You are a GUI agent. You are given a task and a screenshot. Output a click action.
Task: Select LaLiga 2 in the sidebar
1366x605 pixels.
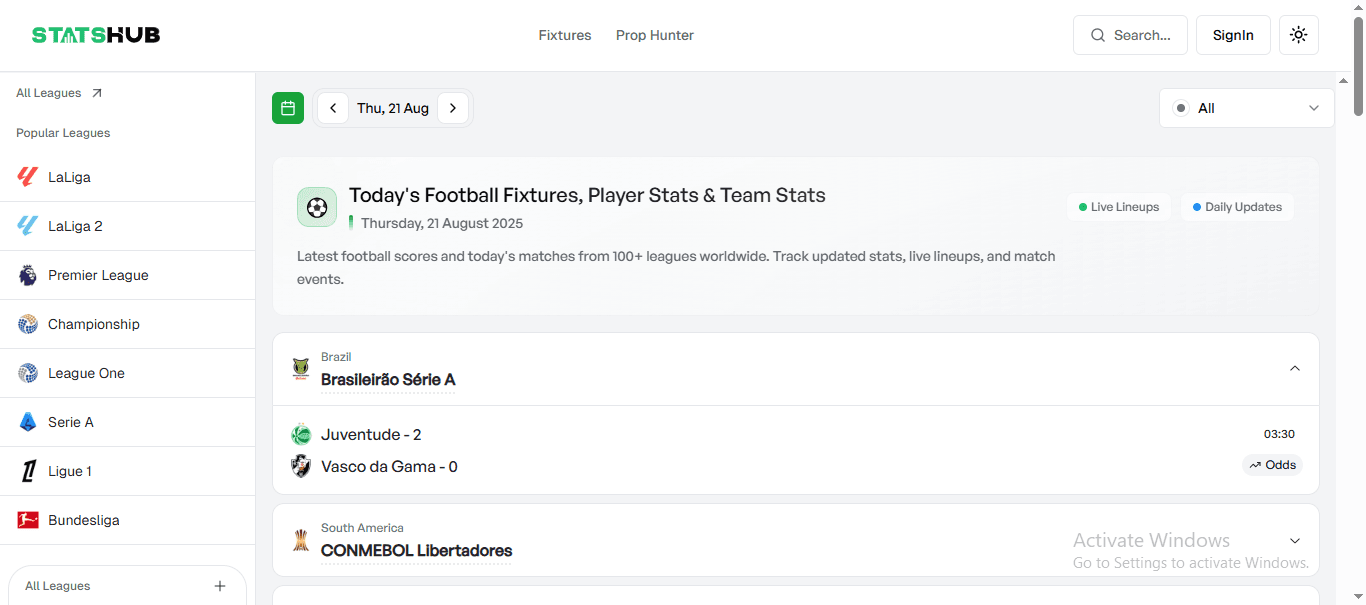coord(127,226)
